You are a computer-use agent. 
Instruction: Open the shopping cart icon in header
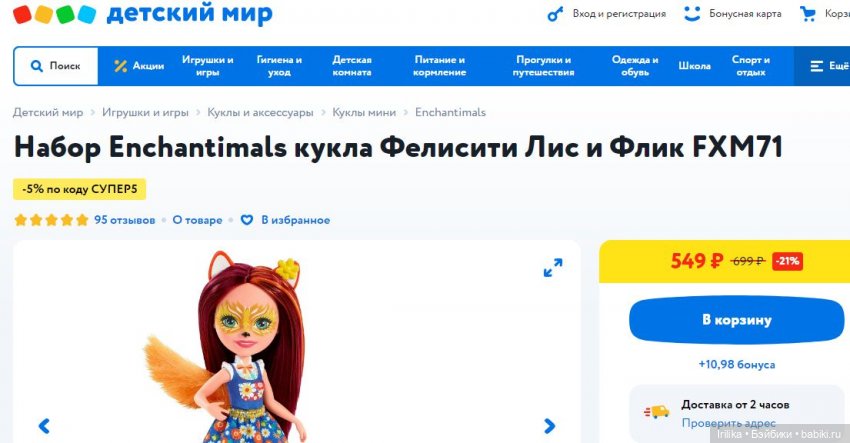coord(808,14)
